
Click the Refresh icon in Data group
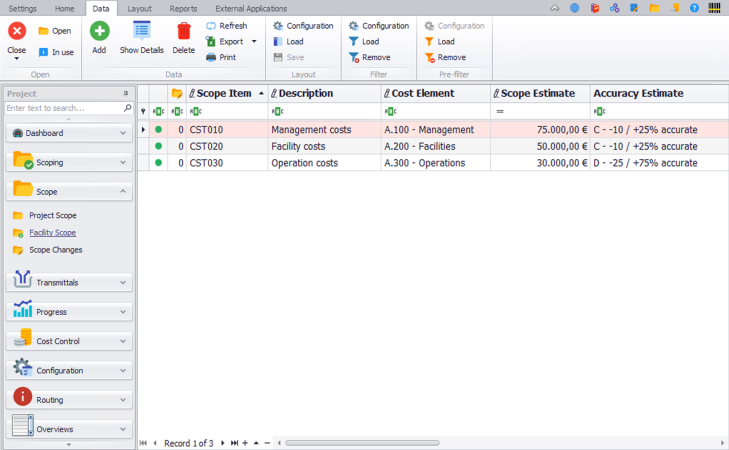pyautogui.click(x=212, y=26)
